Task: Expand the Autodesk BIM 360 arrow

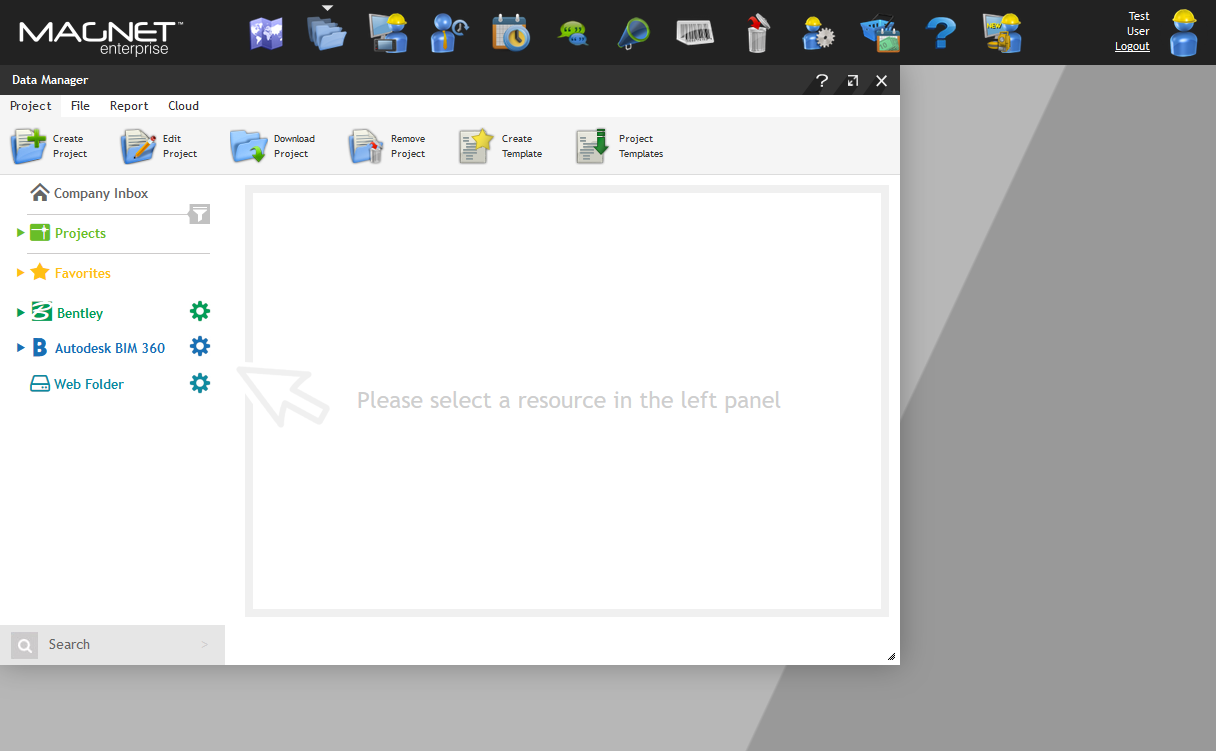Action: [x=21, y=348]
